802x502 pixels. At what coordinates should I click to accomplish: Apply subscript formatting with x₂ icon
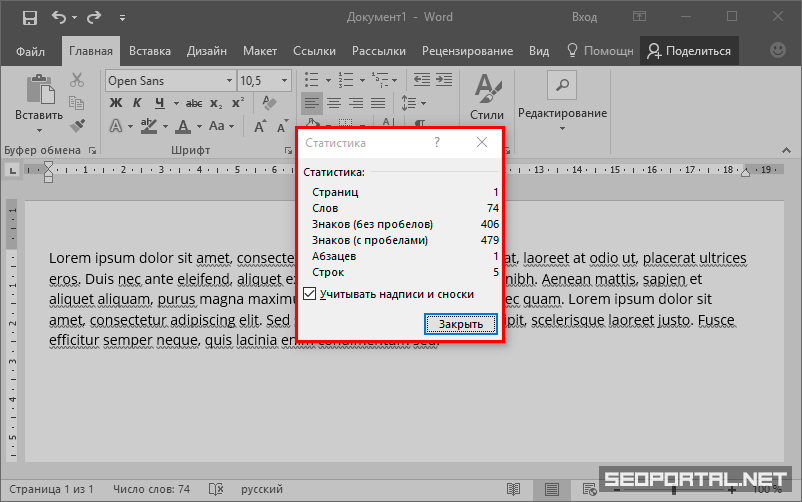[x=213, y=103]
